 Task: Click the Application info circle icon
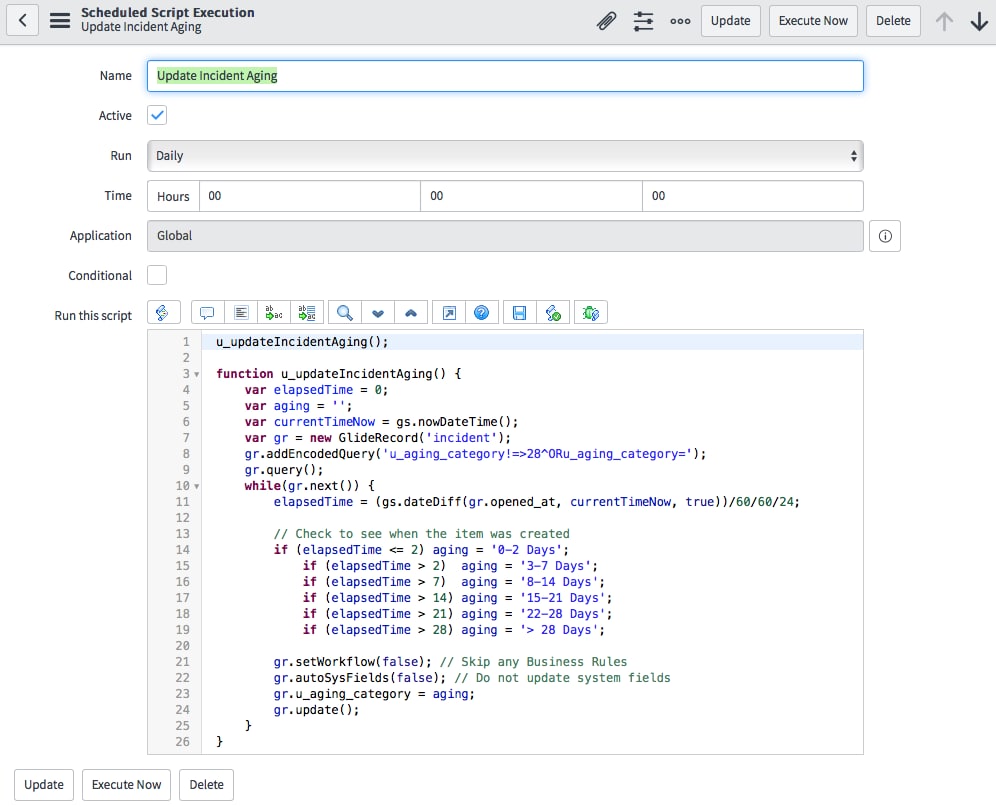coord(884,235)
